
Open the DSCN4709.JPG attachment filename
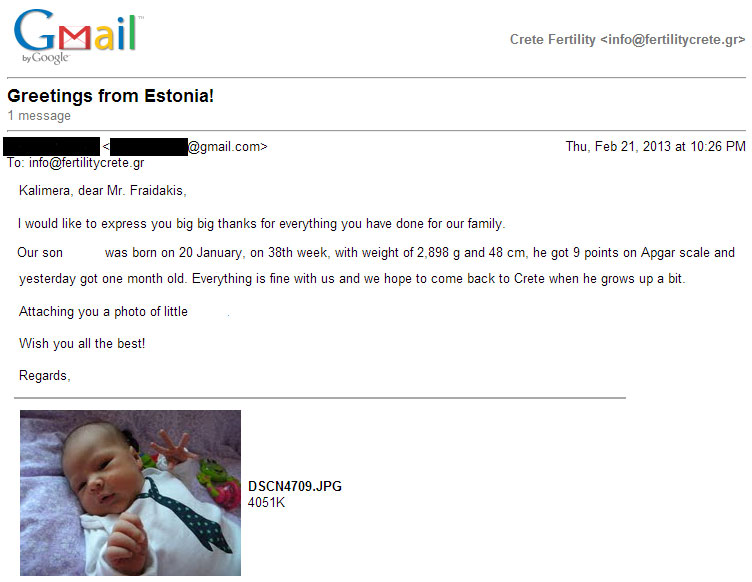(x=295, y=486)
